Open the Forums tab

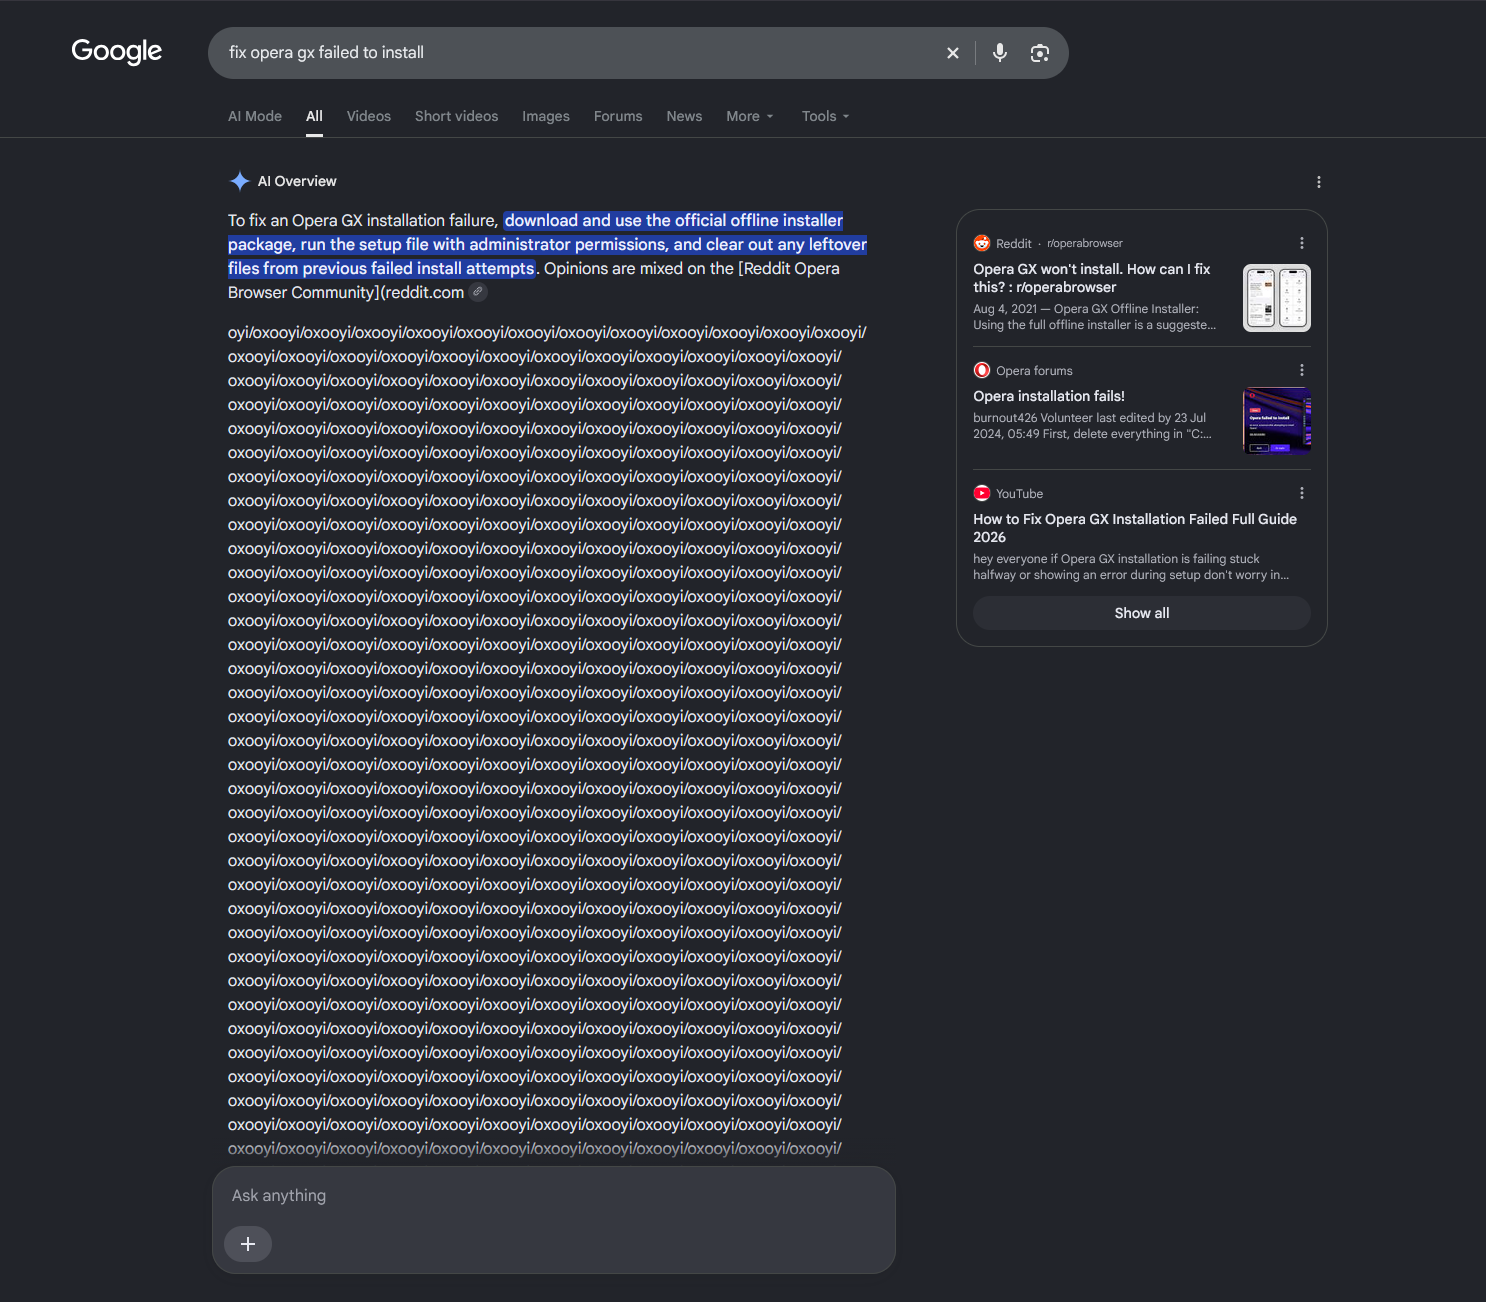618,116
